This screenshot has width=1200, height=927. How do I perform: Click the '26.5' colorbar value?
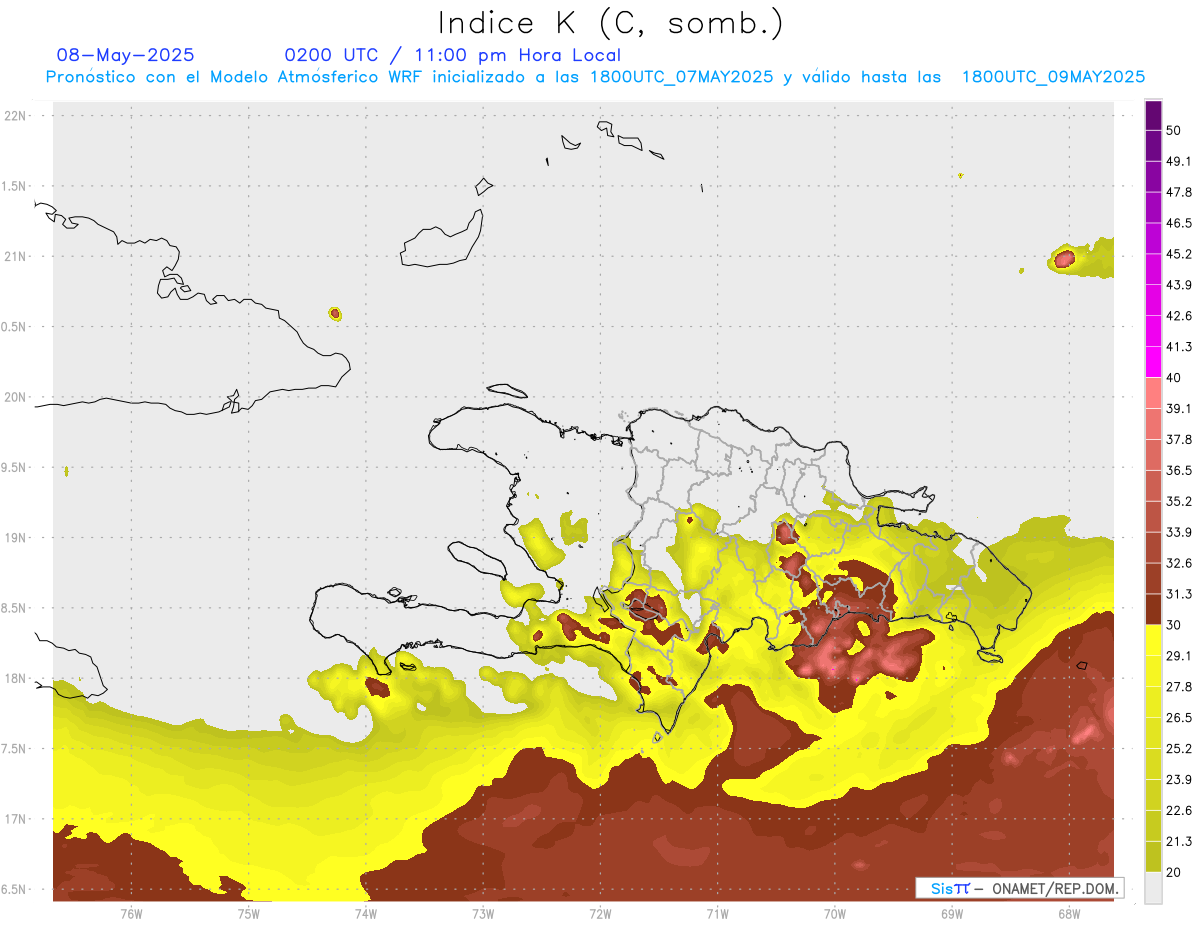pos(1178,718)
